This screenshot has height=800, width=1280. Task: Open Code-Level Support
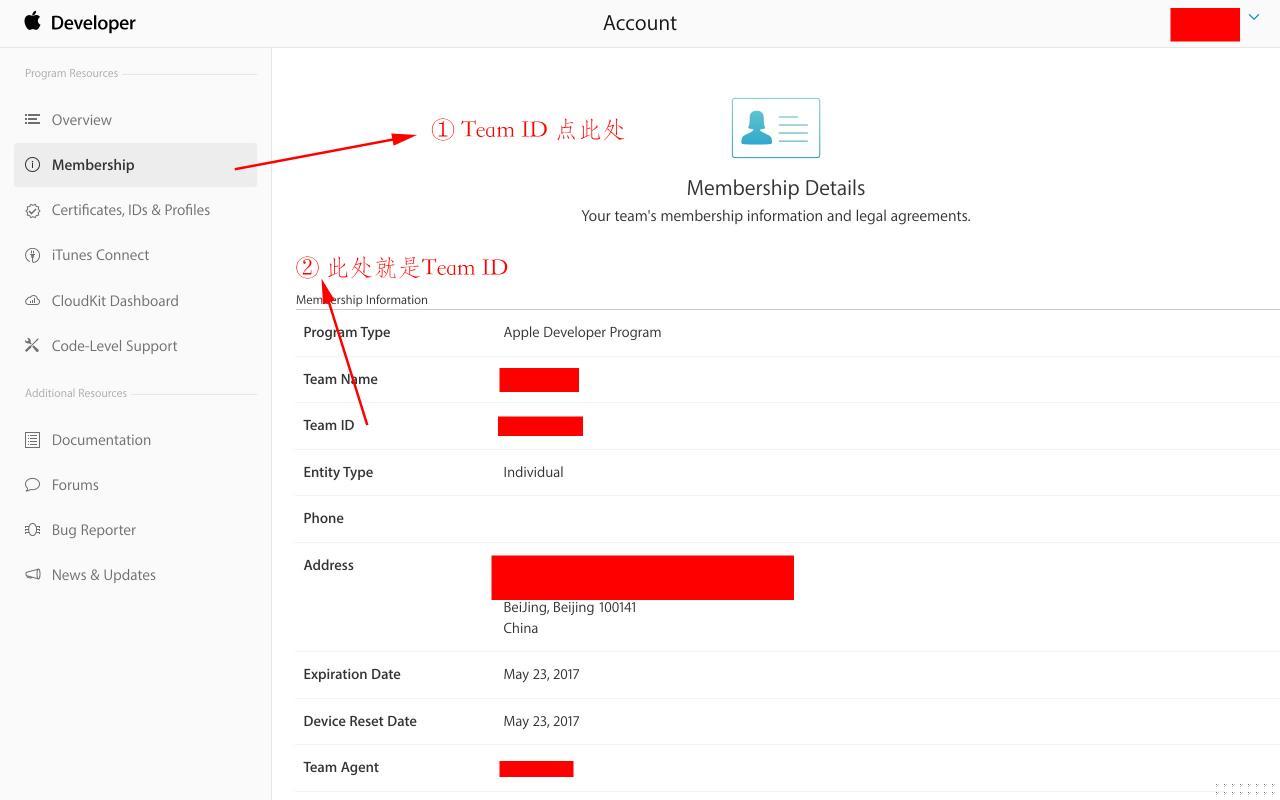[114, 346]
